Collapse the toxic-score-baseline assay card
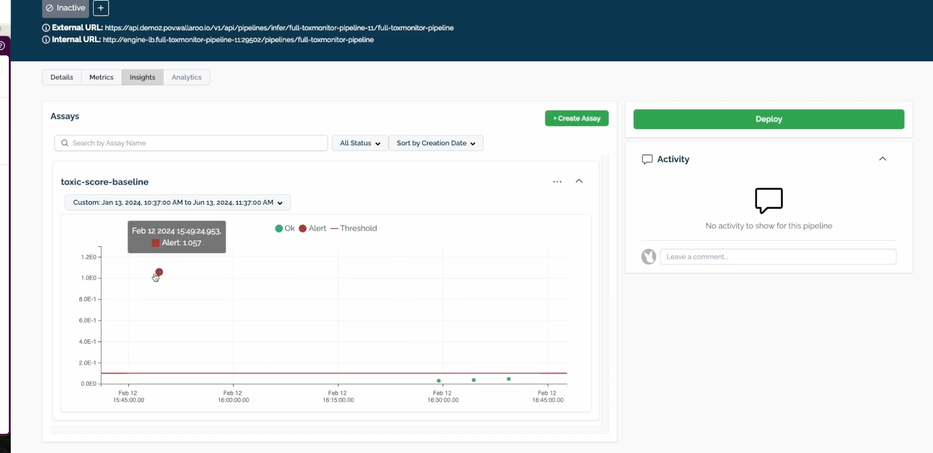Screen dimensions: 933x453 [579, 182]
